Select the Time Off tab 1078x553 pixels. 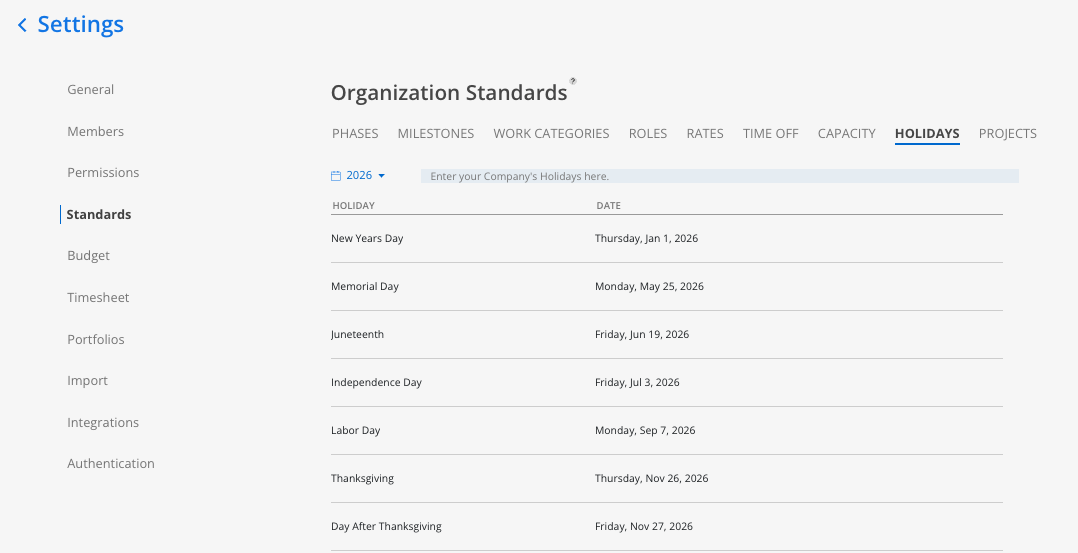pyautogui.click(x=771, y=133)
